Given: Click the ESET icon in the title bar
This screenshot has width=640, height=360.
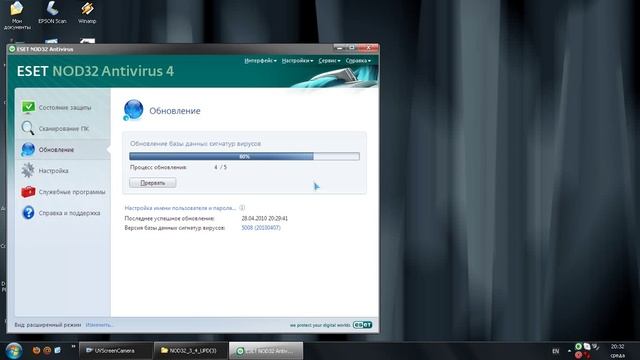Looking at the screenshot, I should [x=12, y=49].
